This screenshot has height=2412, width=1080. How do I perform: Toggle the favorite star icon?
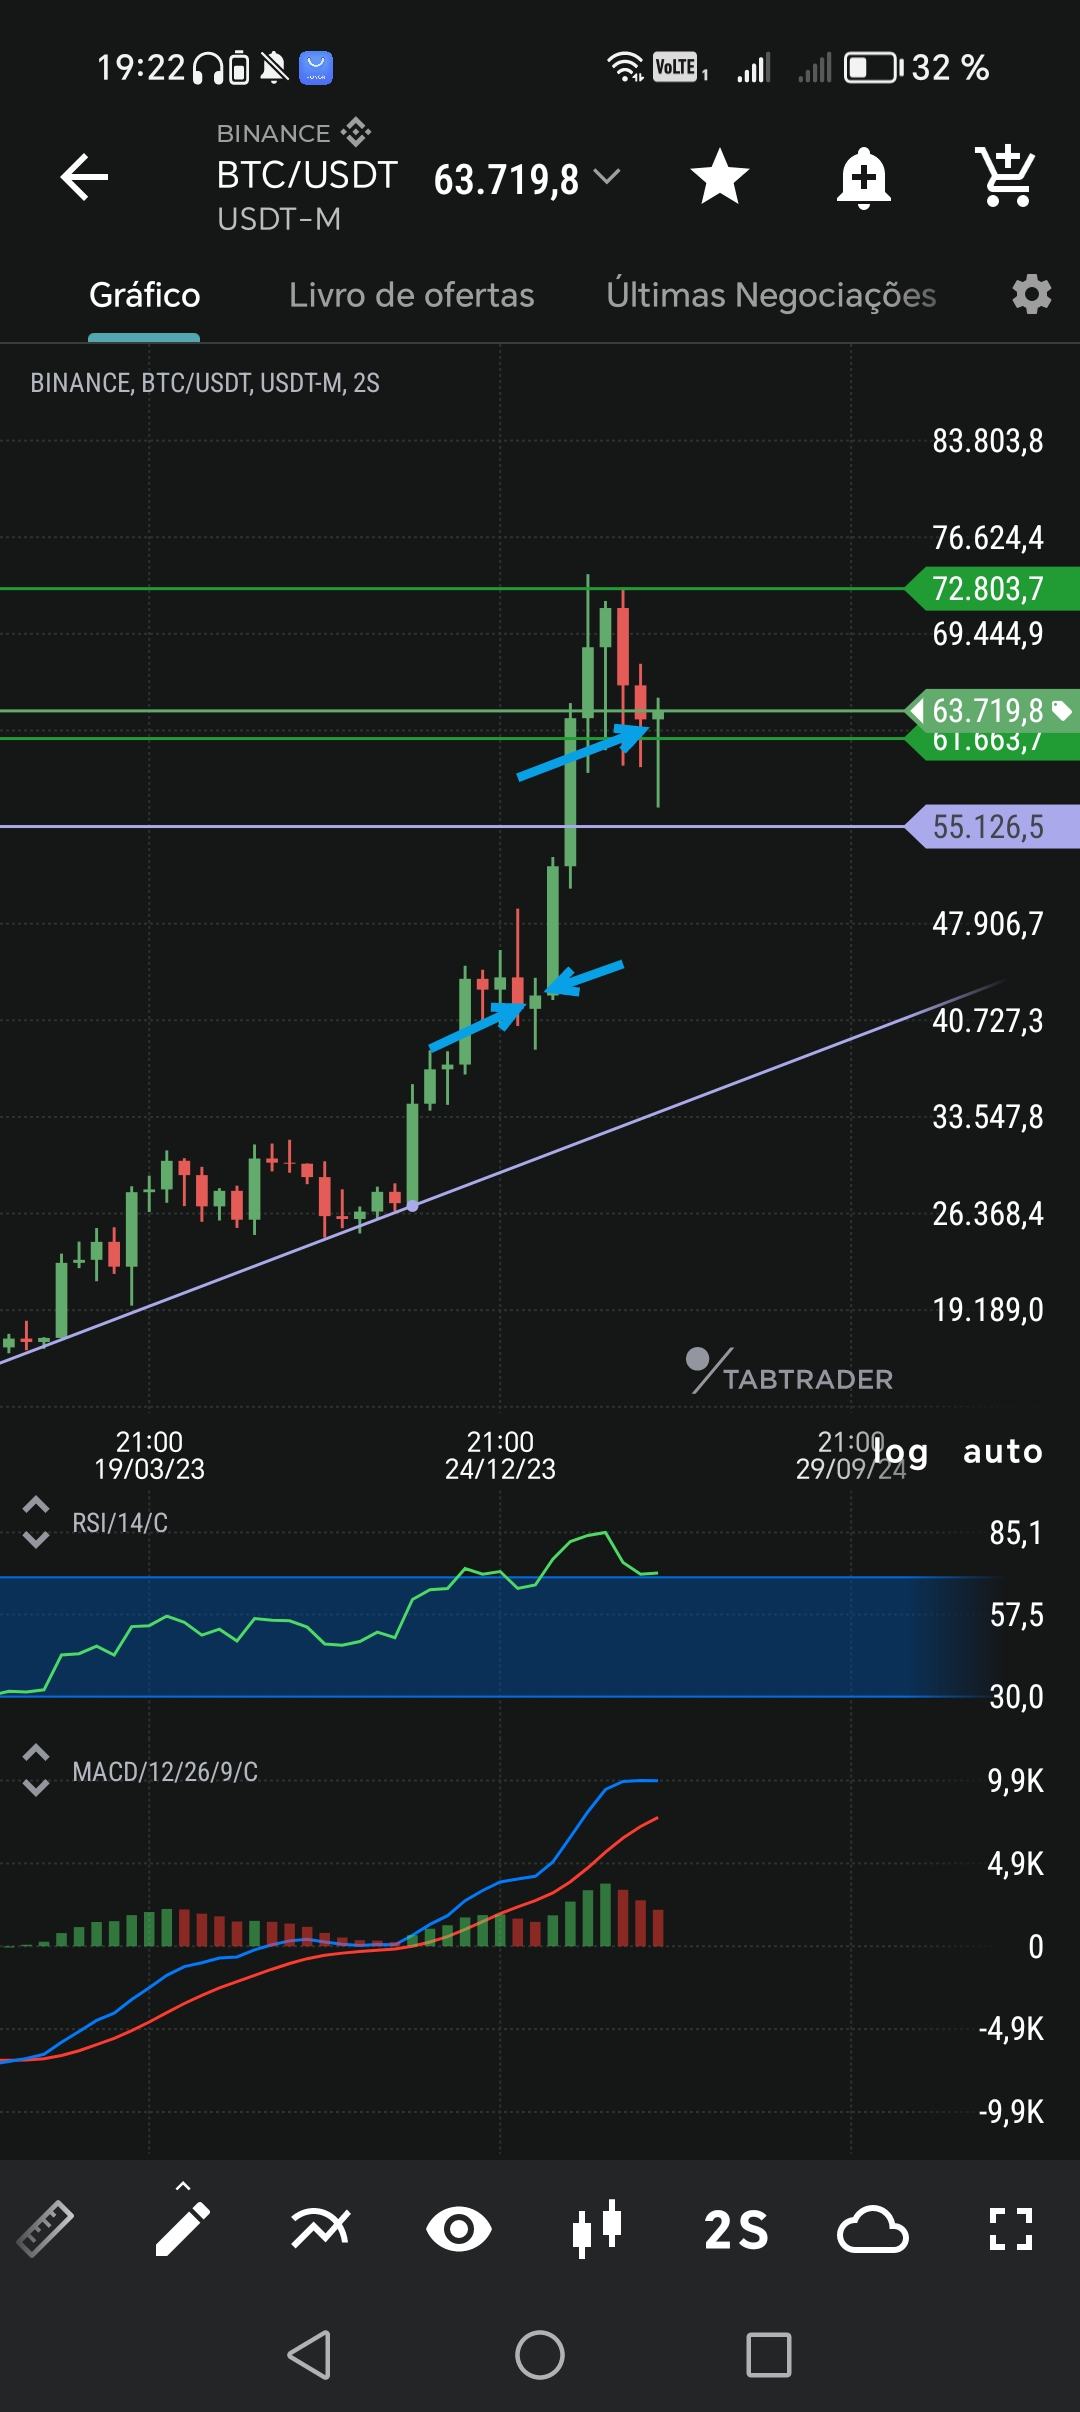720,177
